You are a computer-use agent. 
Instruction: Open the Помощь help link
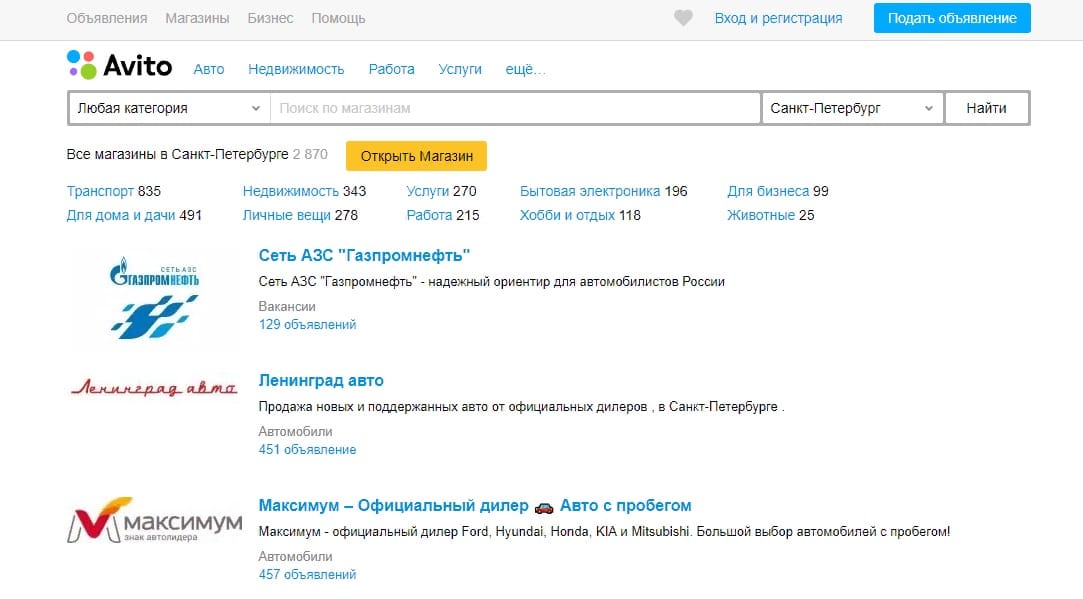coord(338,18)
